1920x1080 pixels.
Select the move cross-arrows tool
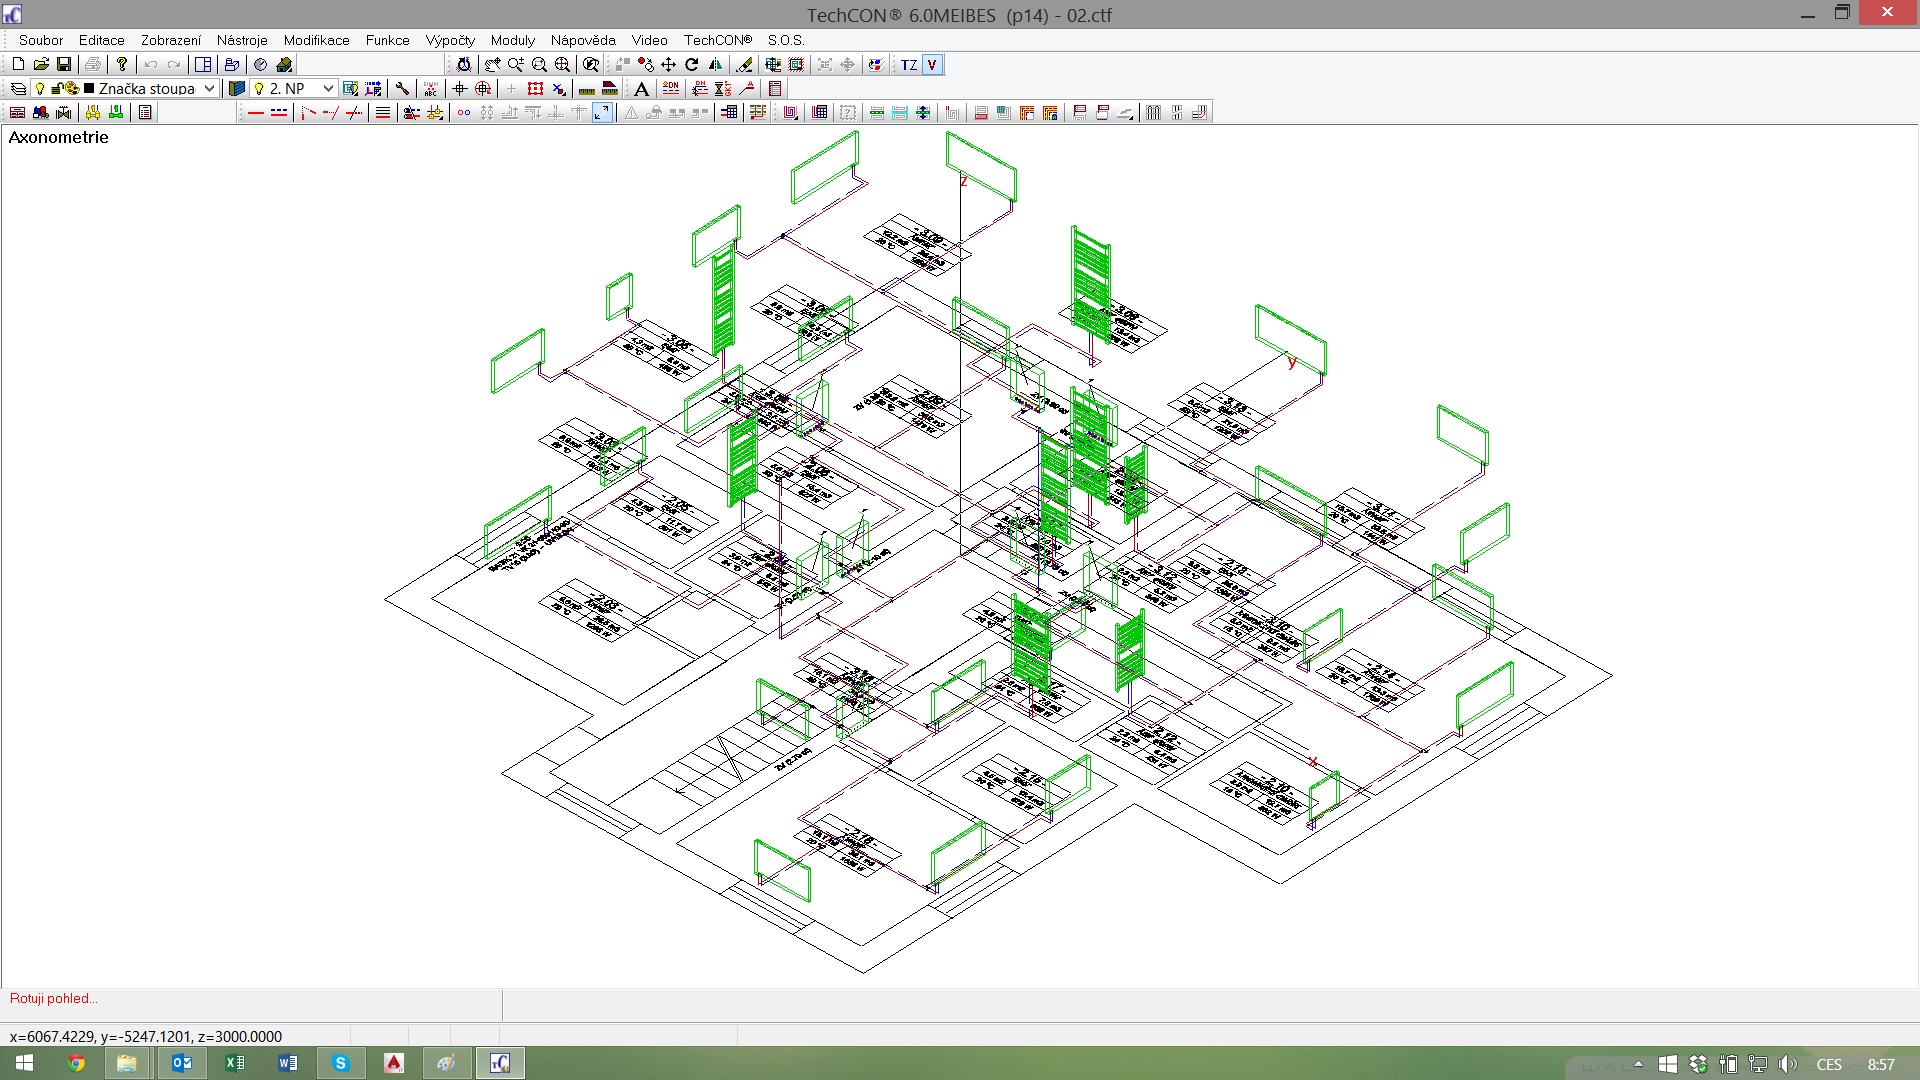tap(668, 64)
